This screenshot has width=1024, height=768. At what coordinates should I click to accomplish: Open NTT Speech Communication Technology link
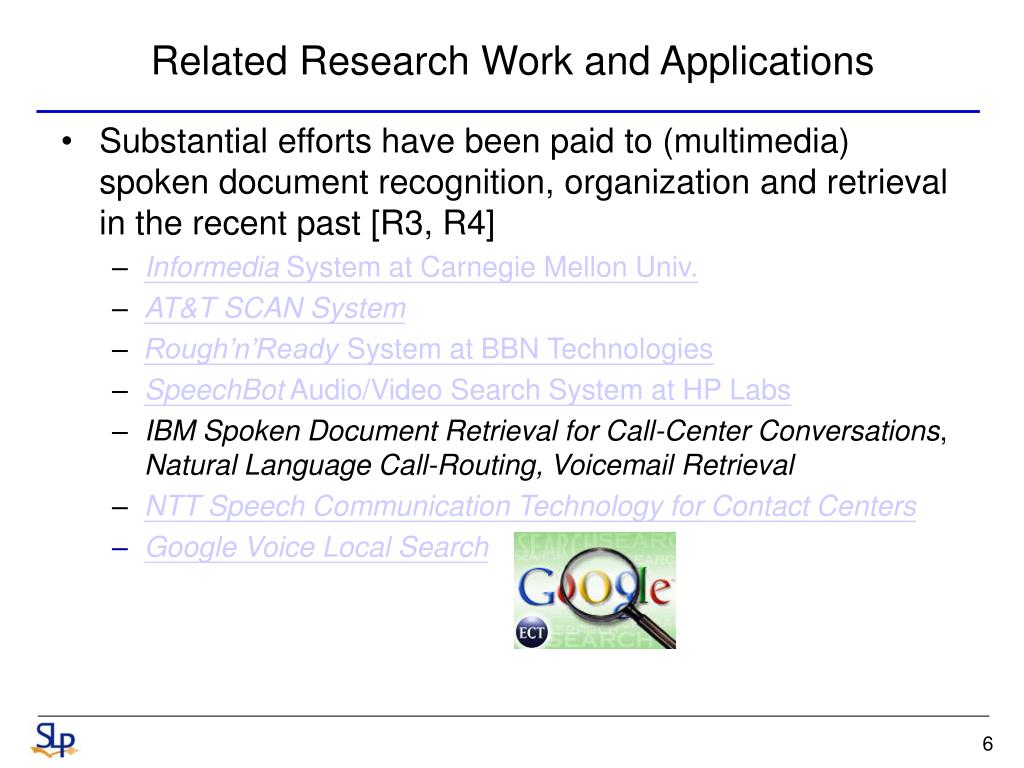530,507
